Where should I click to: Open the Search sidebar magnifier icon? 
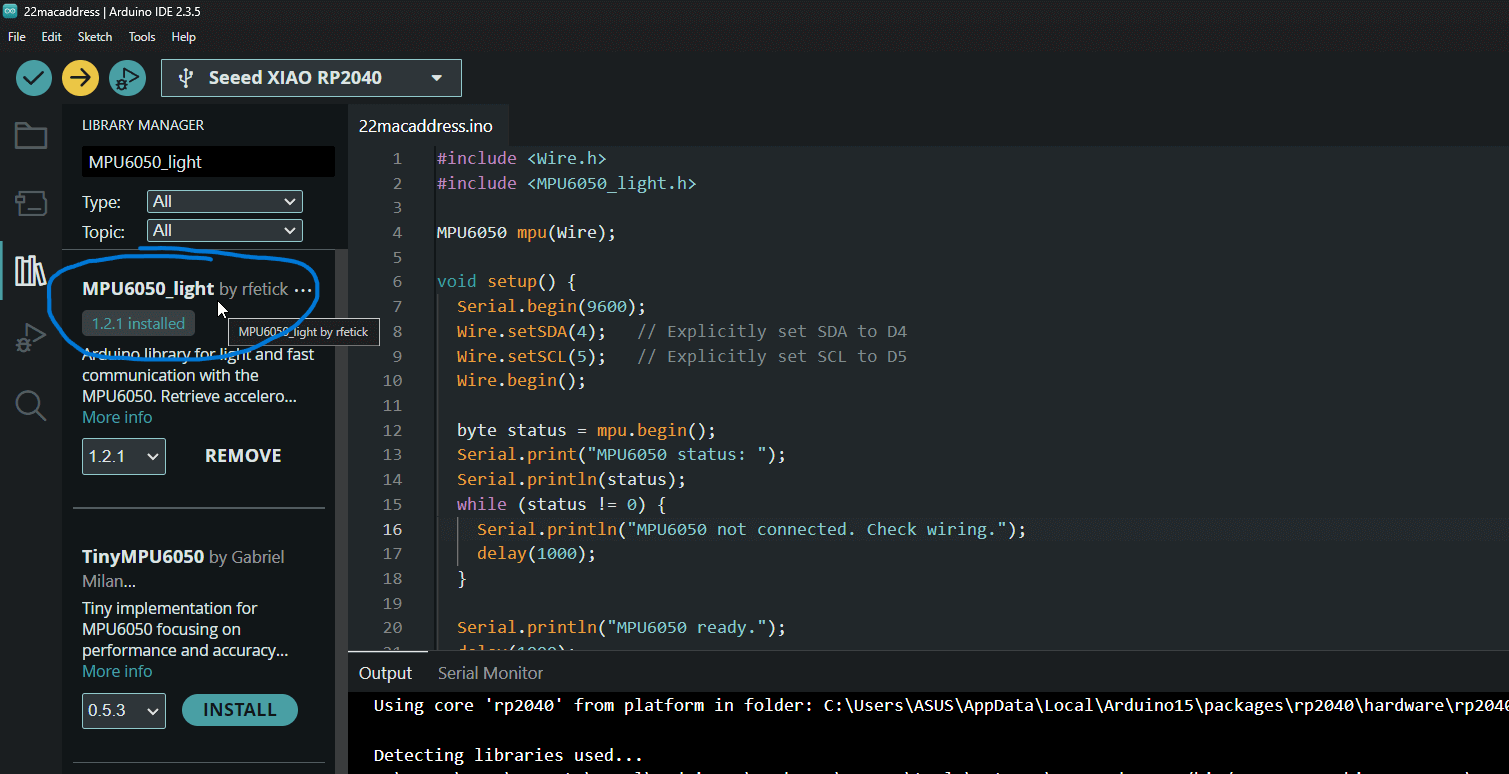click(x=31, y=405)
